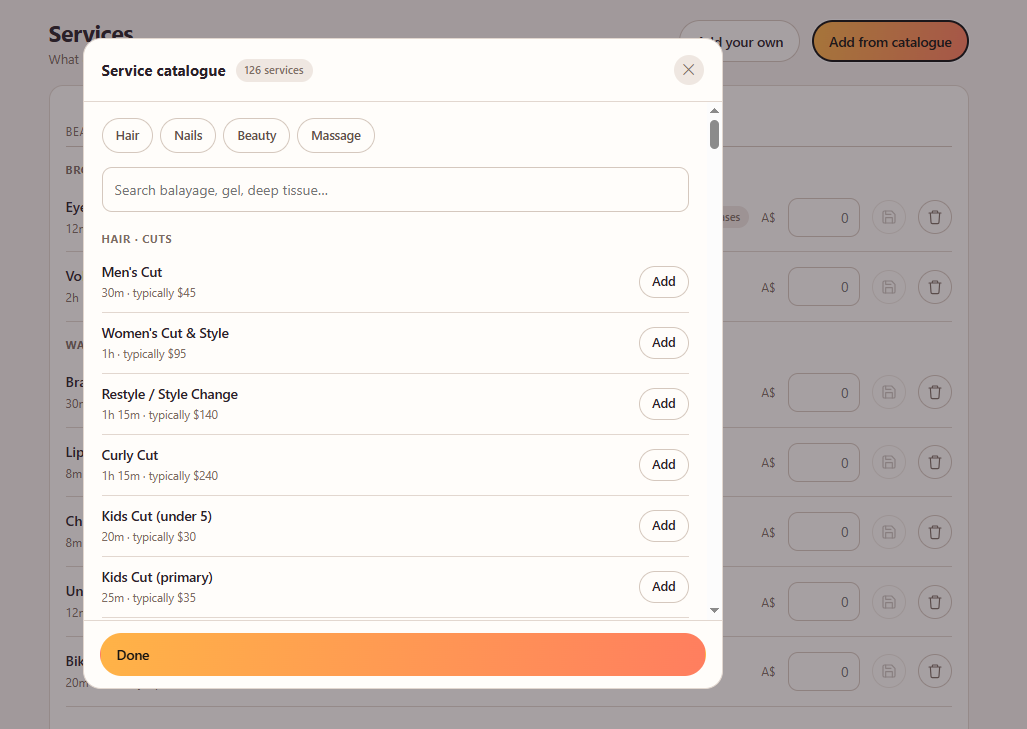Image resolution: width=1027 pixels, height=729 pixels.
Task: Delete the Vo… service row
Action: pyautogui.click(x=935, y=287)
